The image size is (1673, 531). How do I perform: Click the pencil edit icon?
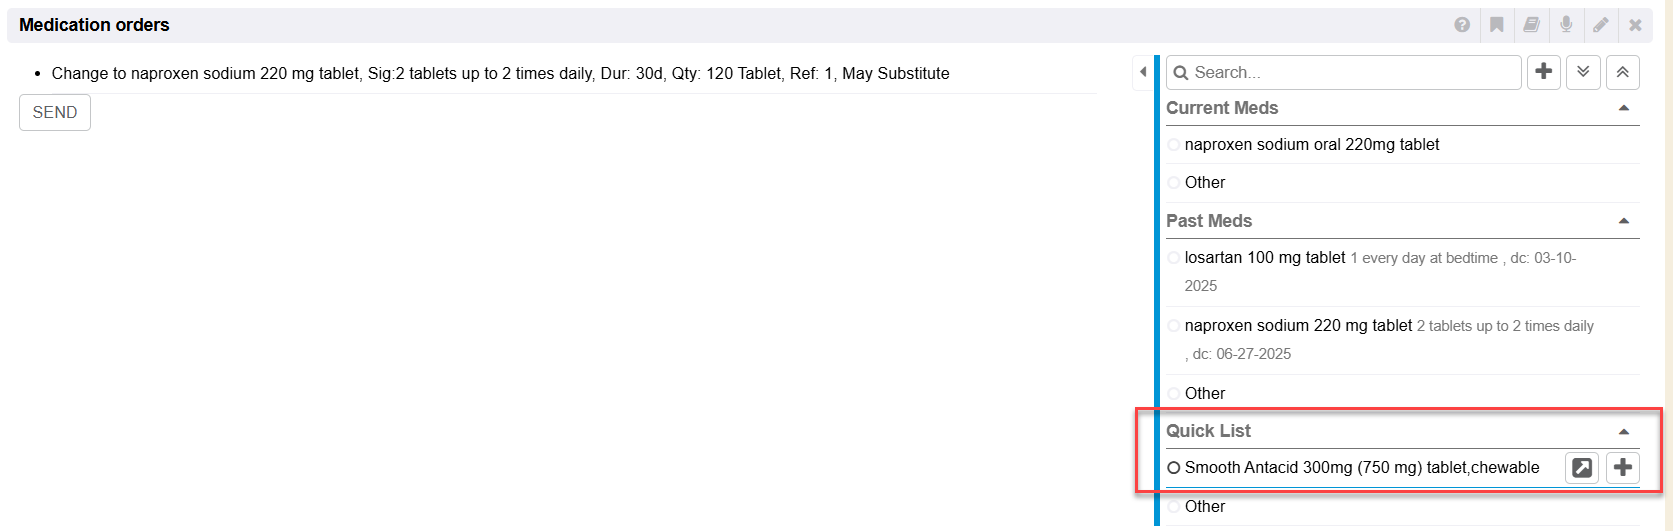click(x=1601, y=25)
